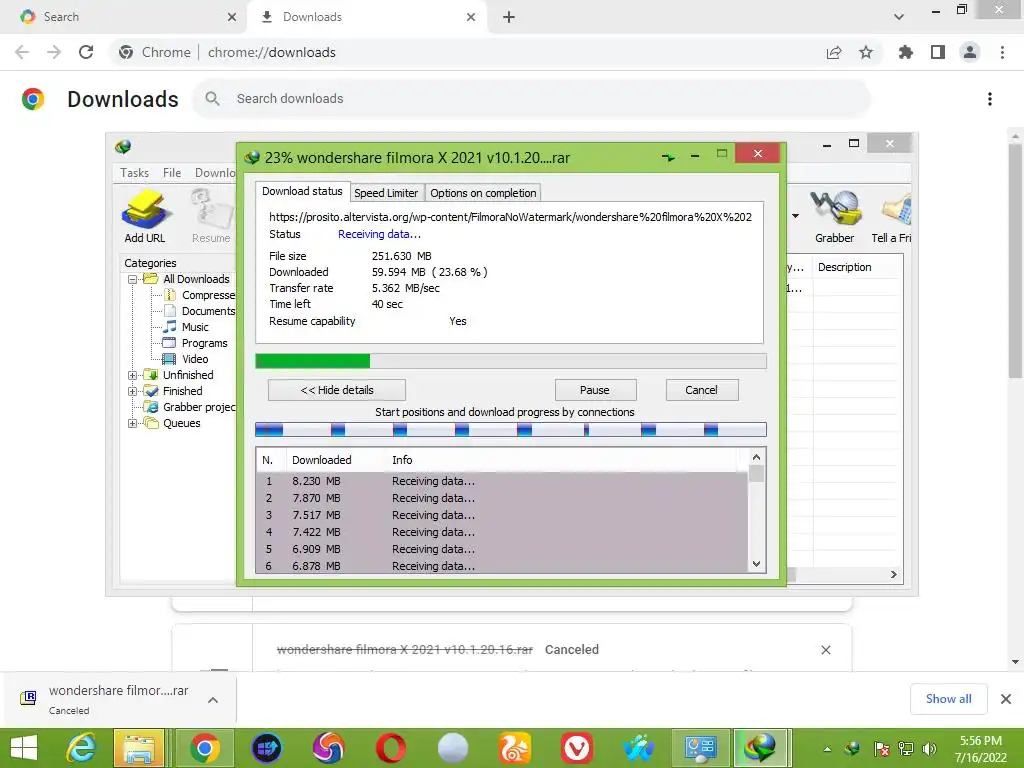Bookmark this page with the star icon
The width and height of the screenshot is (1024, 768).
point(866,52)
